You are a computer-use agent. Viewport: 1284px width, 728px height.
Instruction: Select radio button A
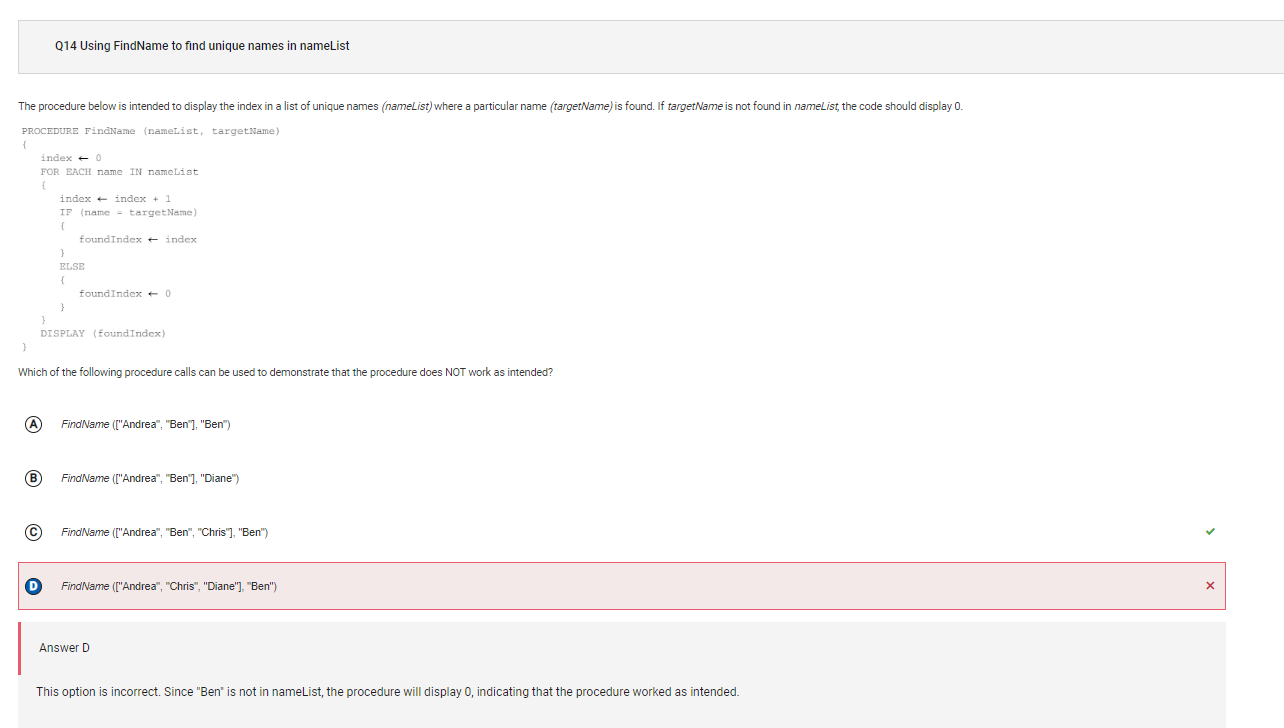point(33,424)
